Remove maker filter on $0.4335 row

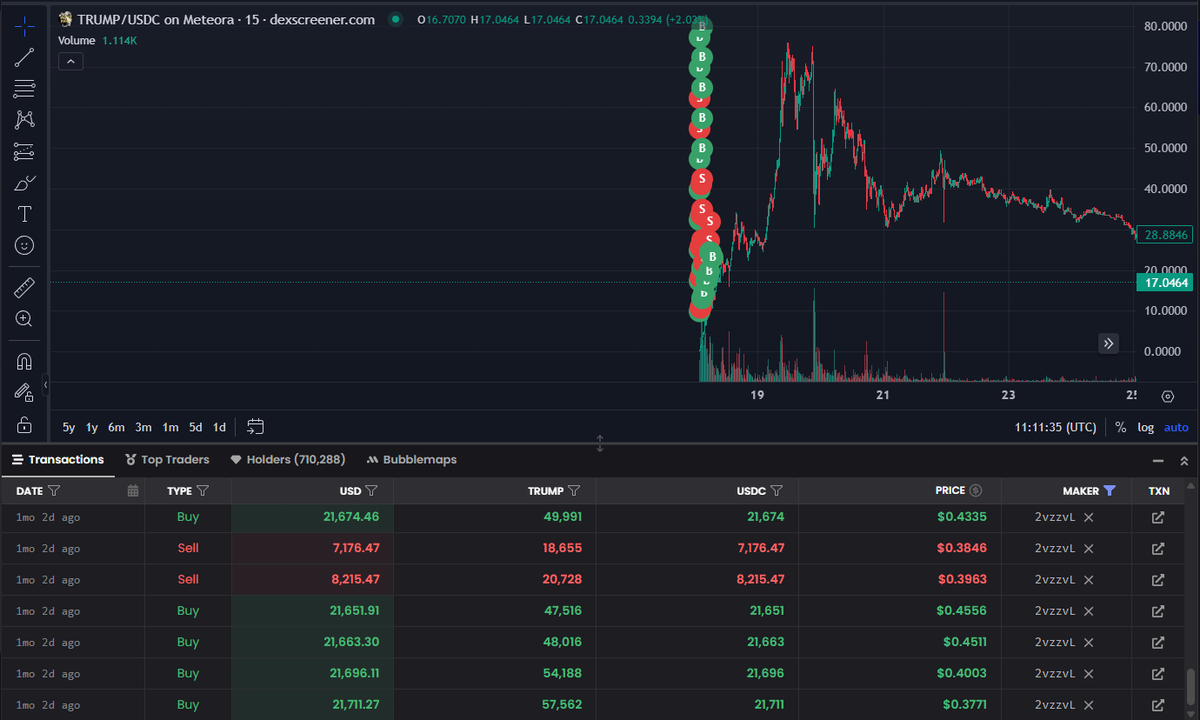coord(1089,517)
